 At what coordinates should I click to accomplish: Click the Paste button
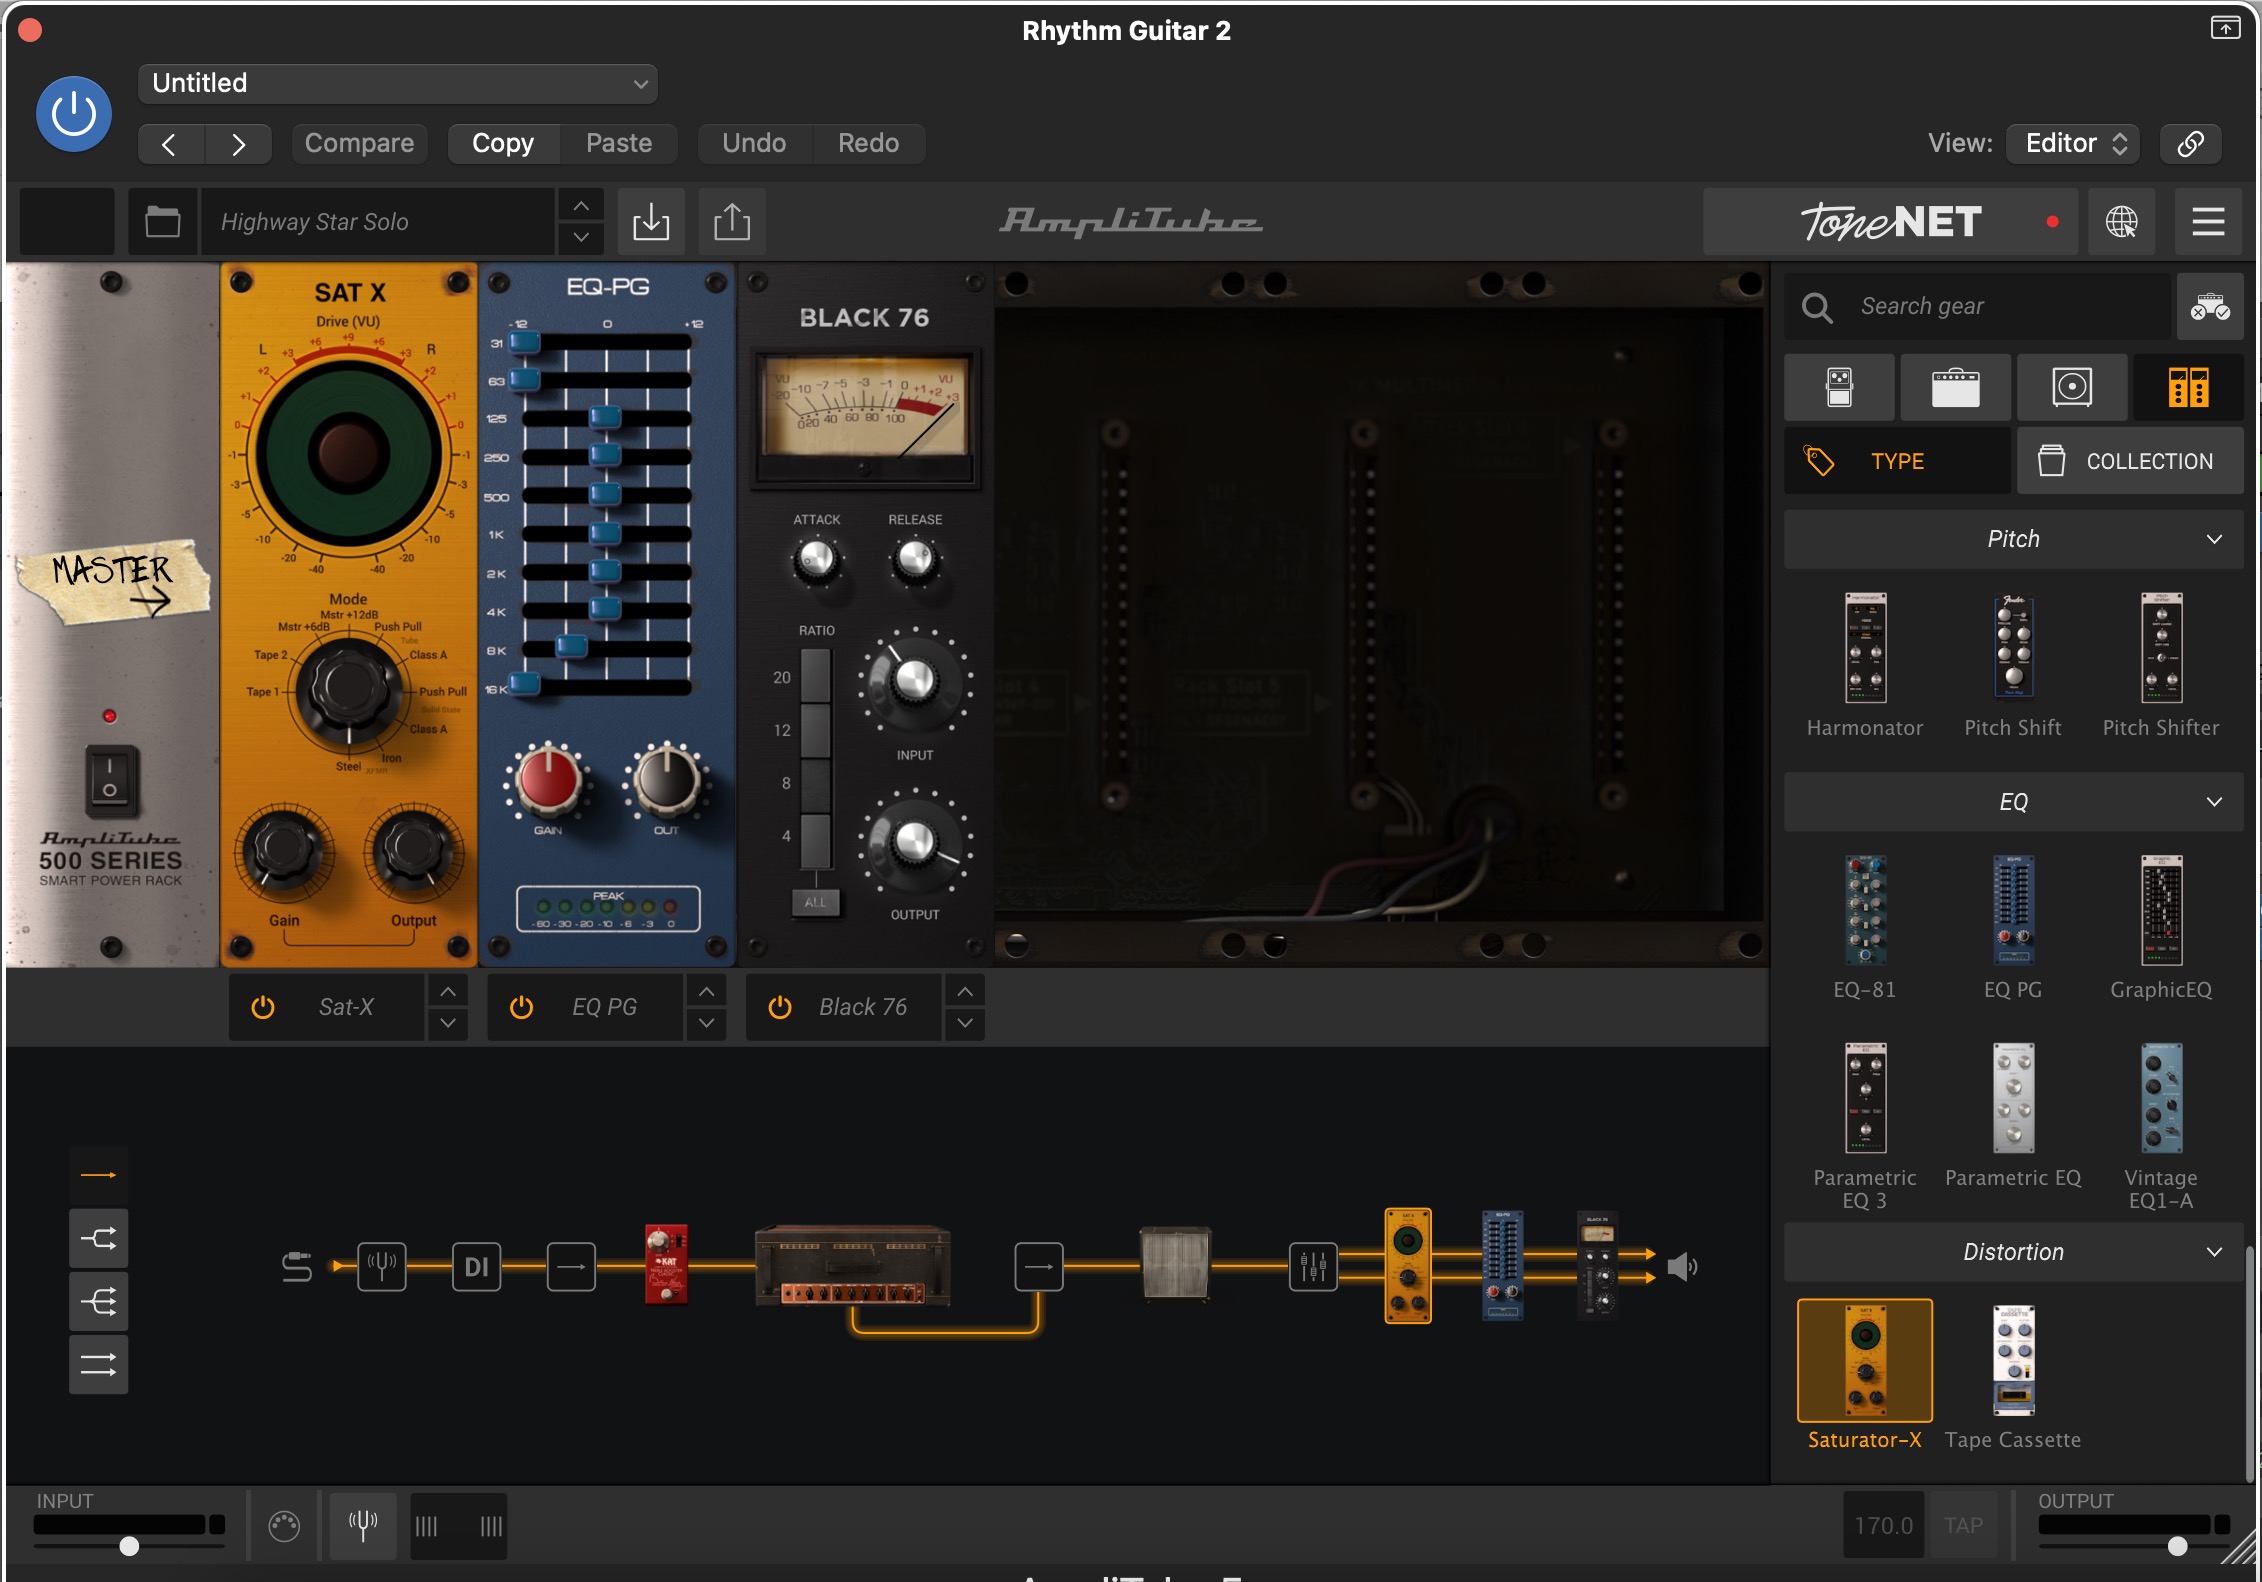(x=619, y=143)
